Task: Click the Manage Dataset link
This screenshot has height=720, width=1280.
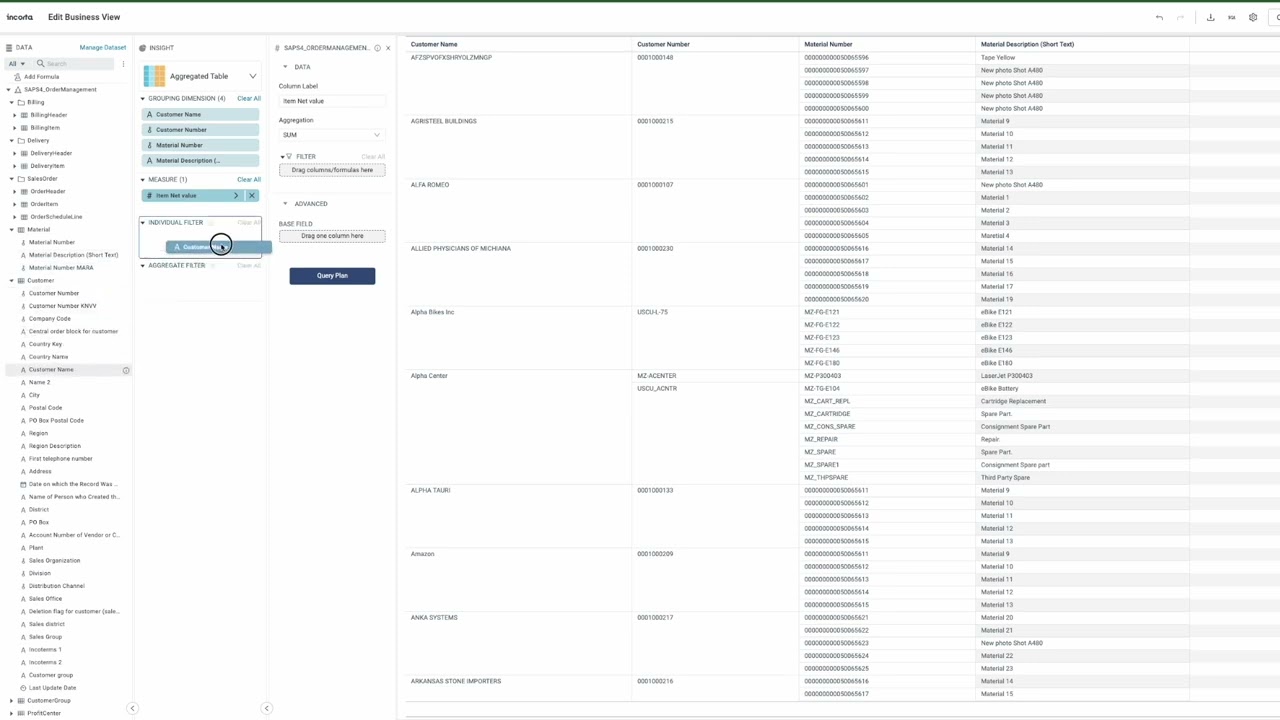Action: pos(103,48)
